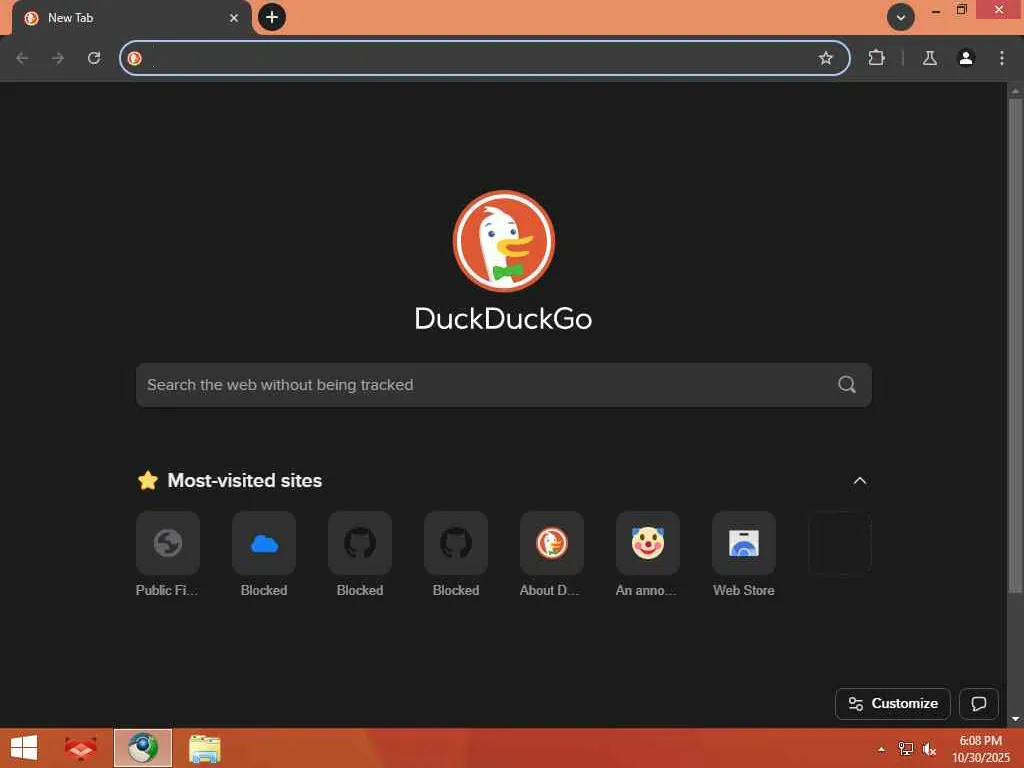1024x768 pixels.
Task: Click the DuckDuckGo duck logo
Action: pyautogui.click(x=504, y=241)
